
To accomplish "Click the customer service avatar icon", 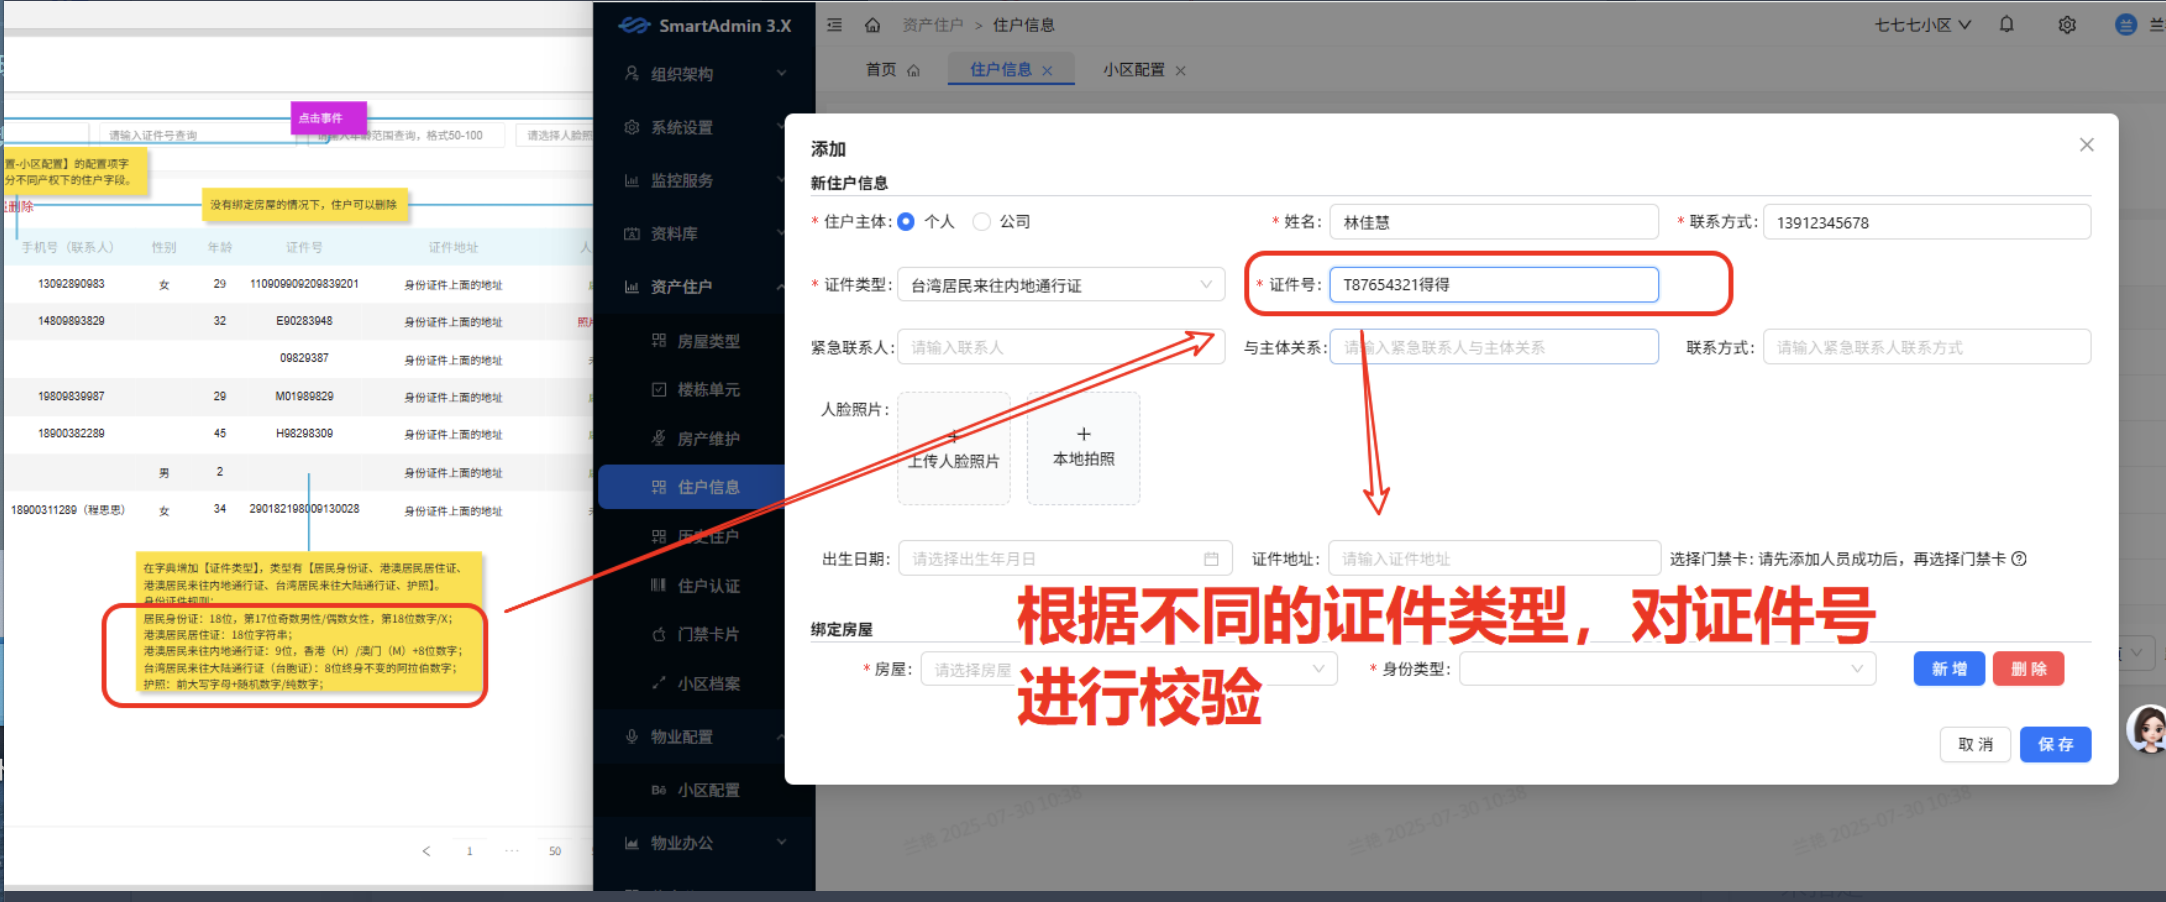I will tap(2147, 729).
